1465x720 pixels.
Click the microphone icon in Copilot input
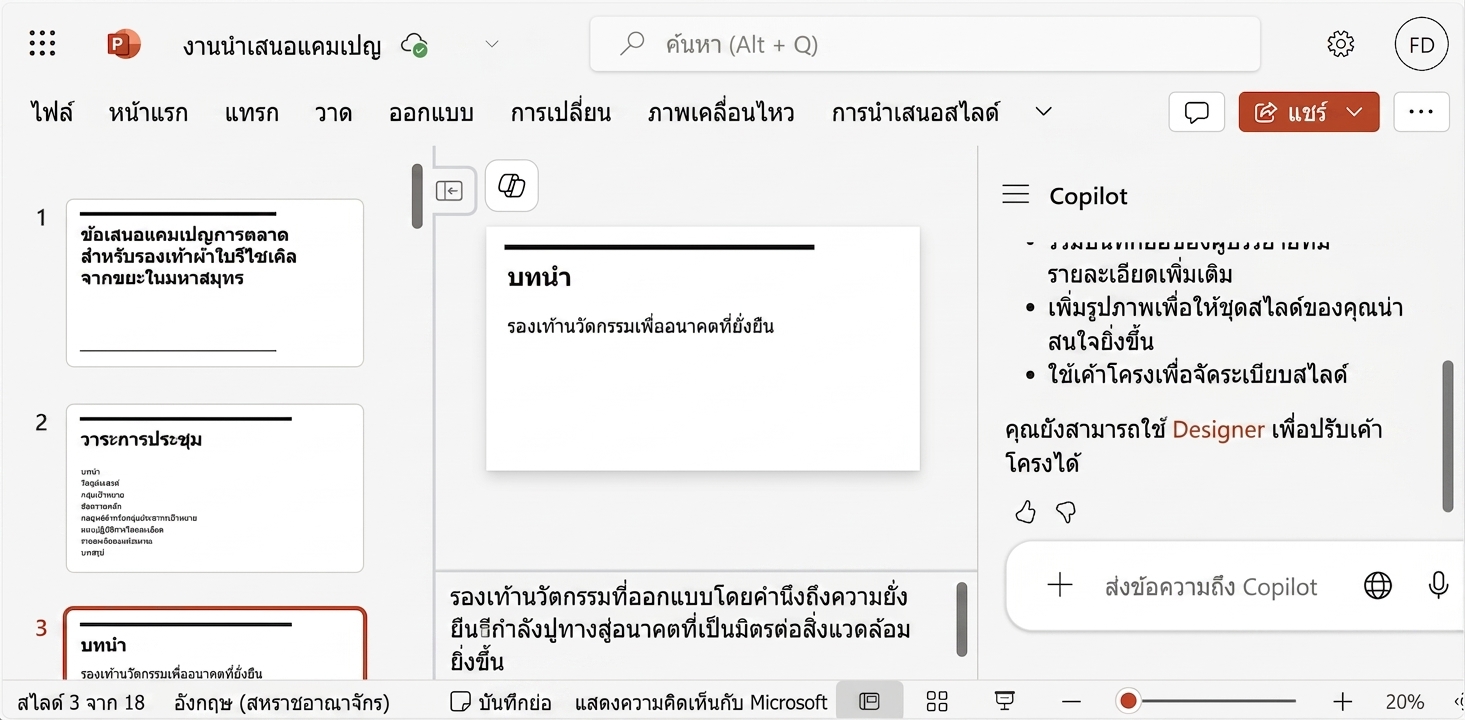tap(1438, 586)
